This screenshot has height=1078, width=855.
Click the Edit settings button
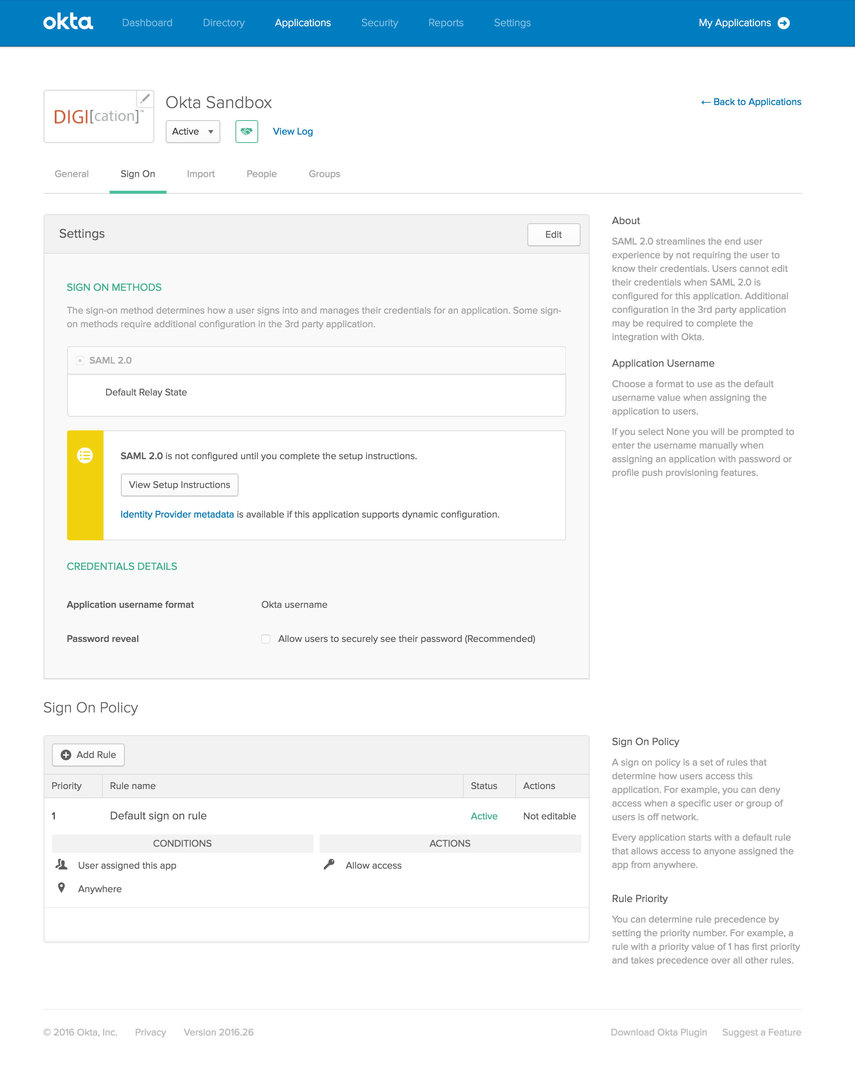[x=553, y=234]
